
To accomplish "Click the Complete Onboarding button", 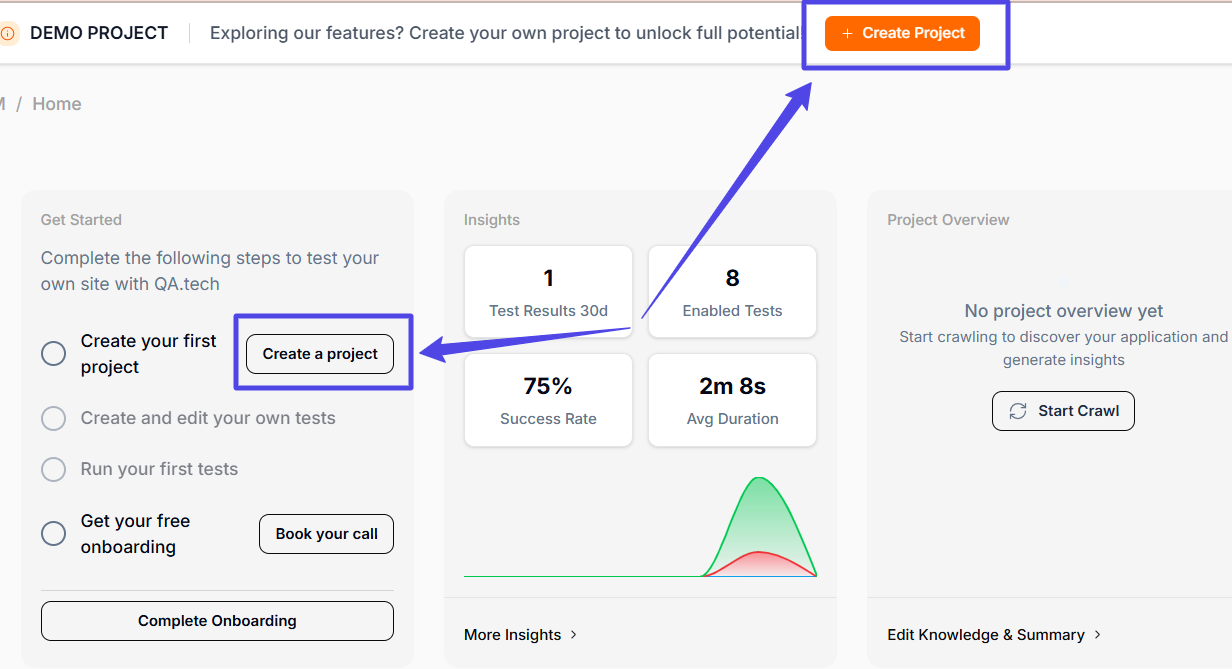I will click(217, 621).
